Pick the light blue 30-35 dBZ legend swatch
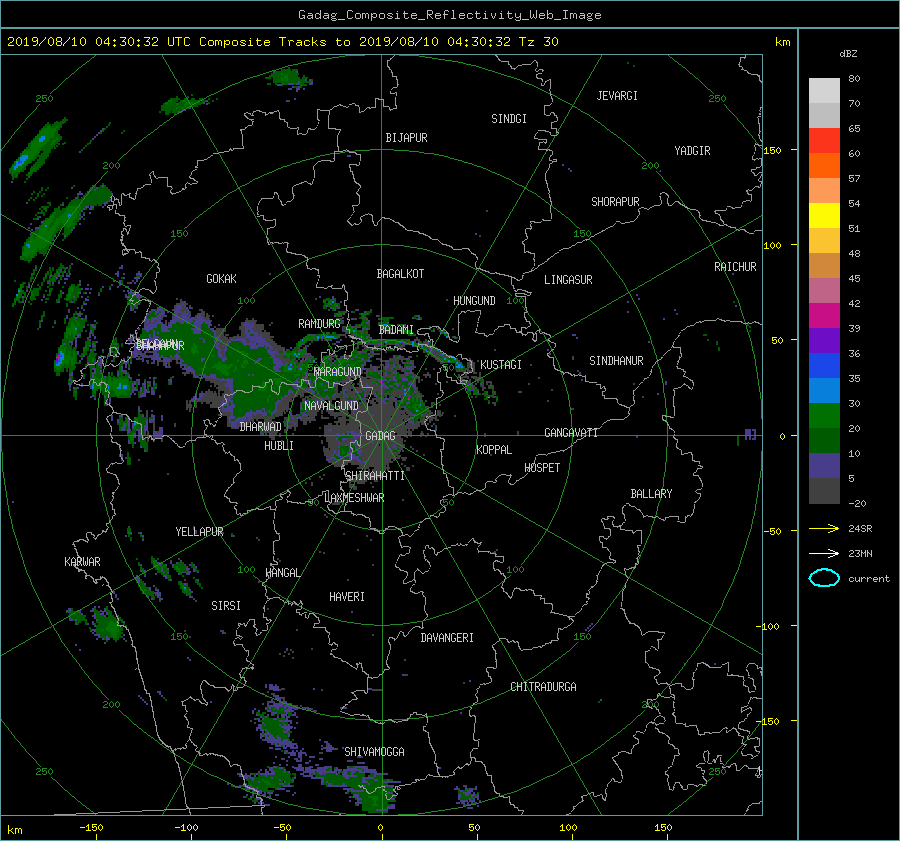 click(x=824, y=390)
